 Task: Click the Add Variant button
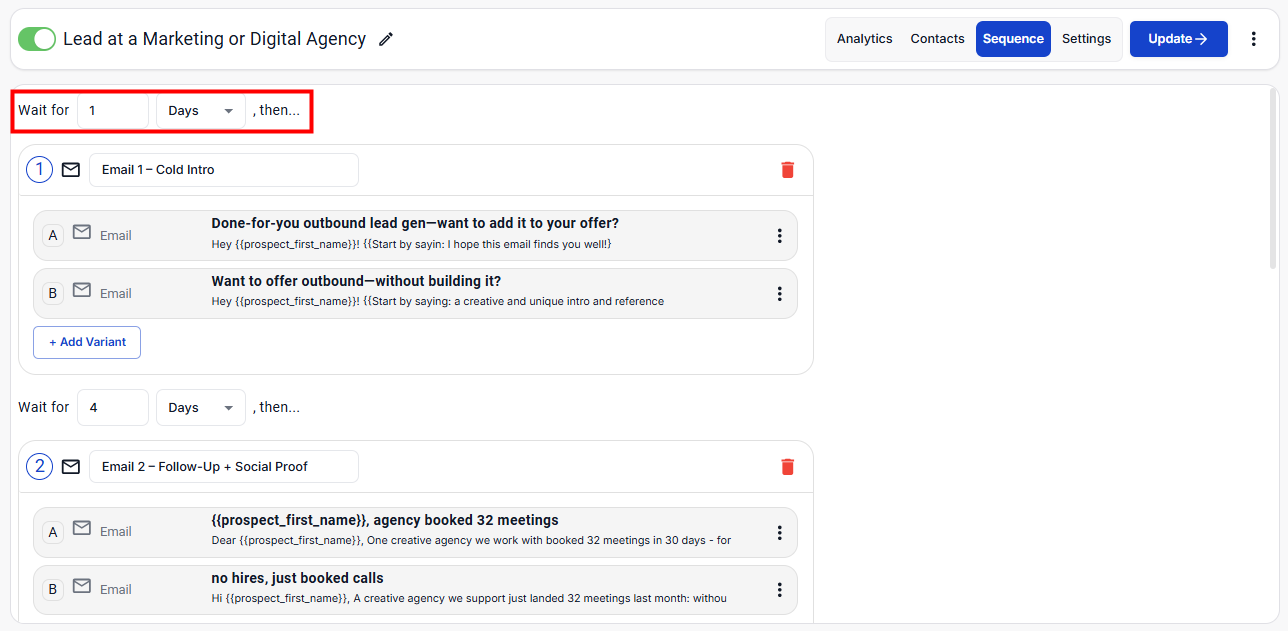coord(87,342)
